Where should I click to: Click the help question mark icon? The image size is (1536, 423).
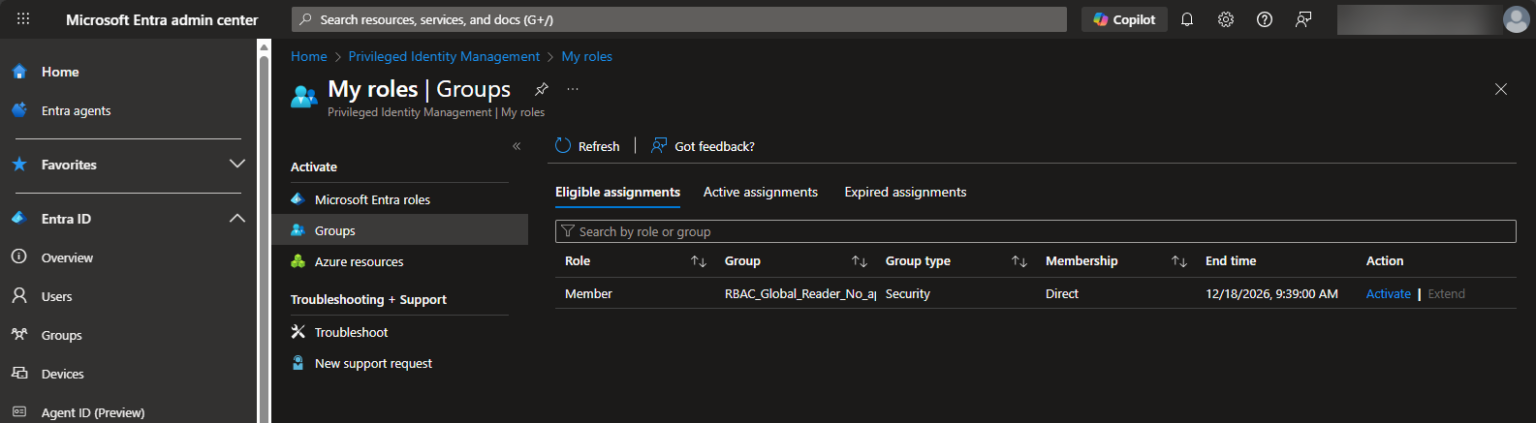tap(1264, 19)
